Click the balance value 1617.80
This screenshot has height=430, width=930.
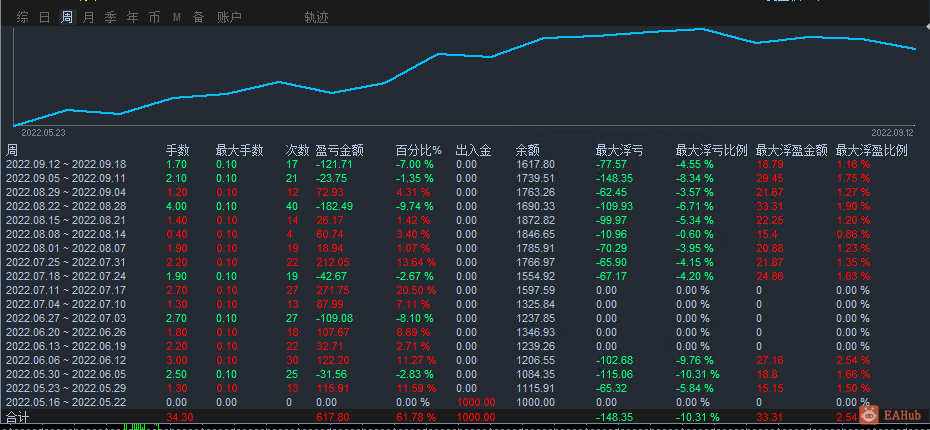(x=536, y=164)
